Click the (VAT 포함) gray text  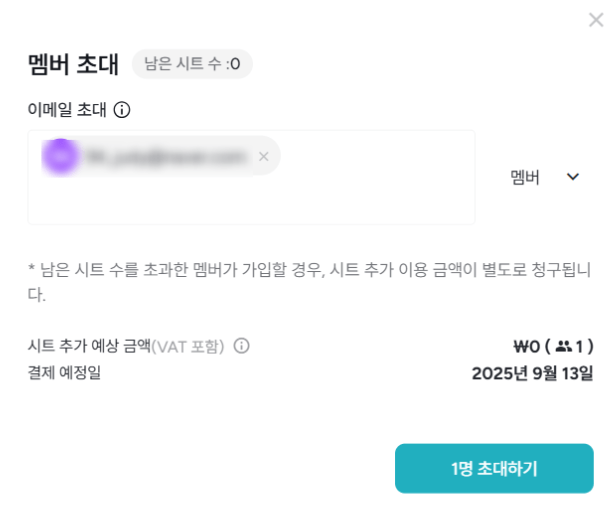[188, 346]
